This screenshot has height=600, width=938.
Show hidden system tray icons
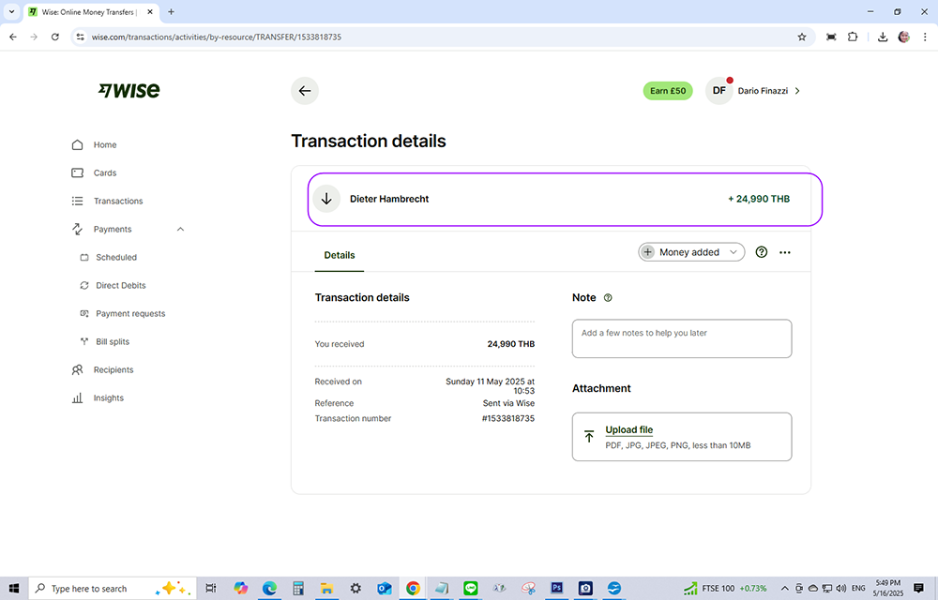pyautogui.click(x=785, y=589)
